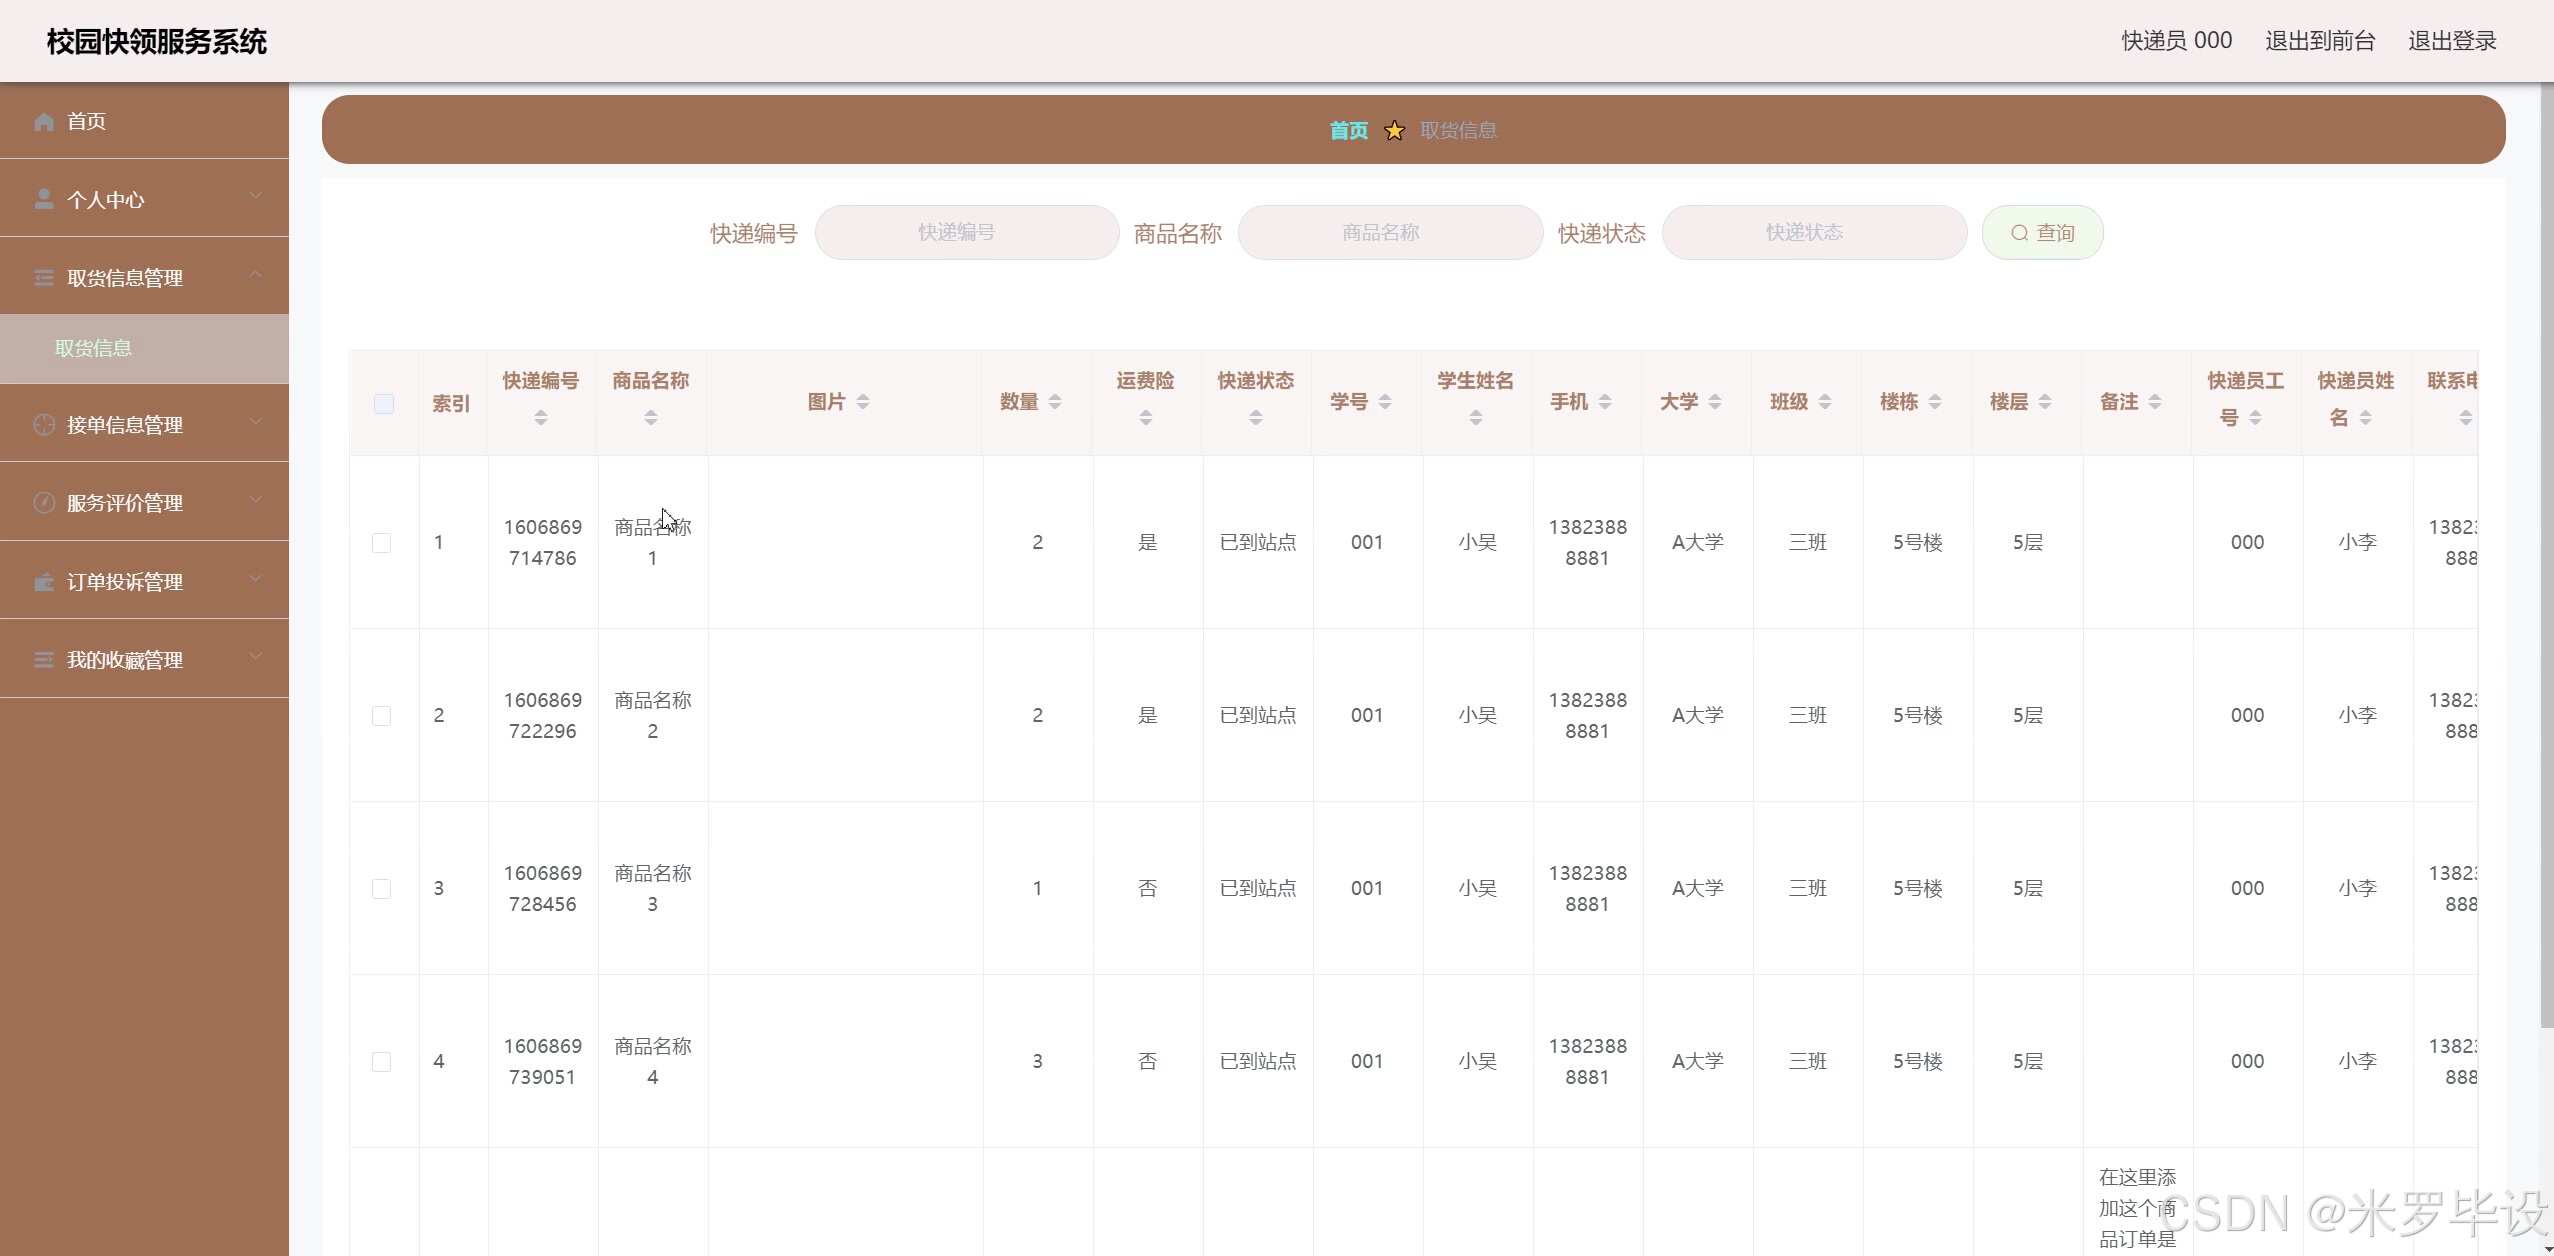Collapse the 取货信息管理 menu chevron
Viewport: 2554px width, 1256px height.
[256, 274]
